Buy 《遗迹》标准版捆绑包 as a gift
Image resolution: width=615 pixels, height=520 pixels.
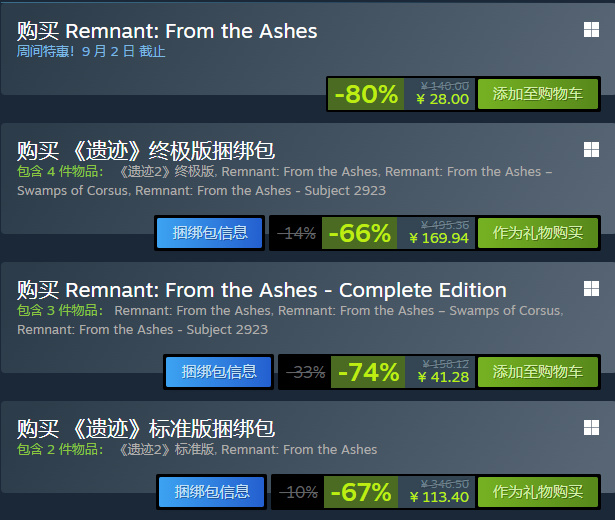pos(537,492)
